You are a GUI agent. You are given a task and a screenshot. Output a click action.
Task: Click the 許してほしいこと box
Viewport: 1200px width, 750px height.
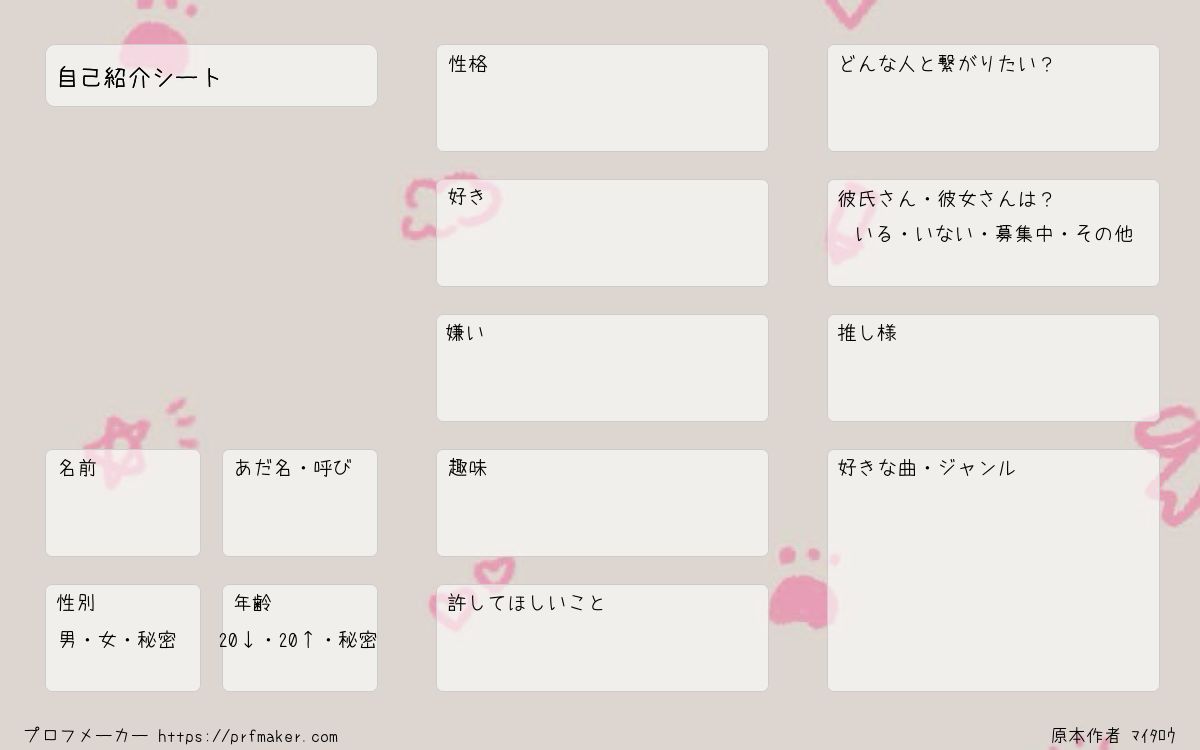click(x=602, y=638)
